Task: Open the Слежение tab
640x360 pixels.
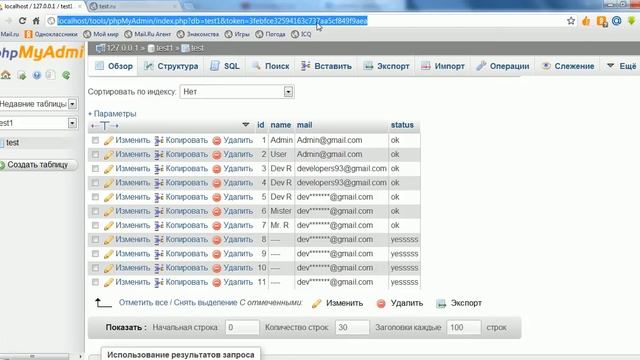Action: [x=568, y=66]
